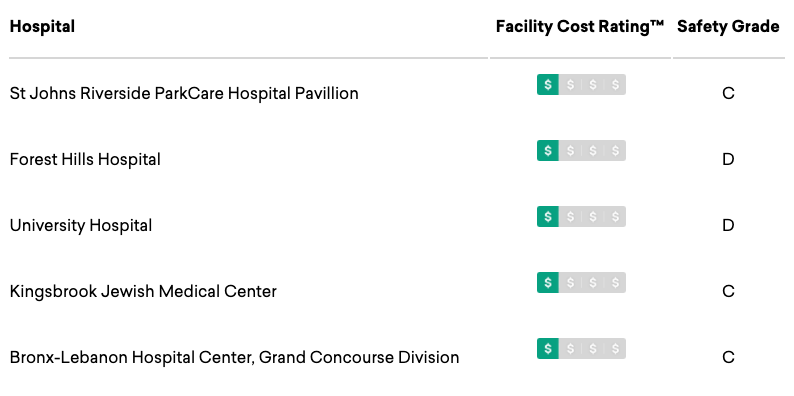Click the C safety grade for Bronx-Lebanon
Screen dimensions: 794x396
click(728, 358)
